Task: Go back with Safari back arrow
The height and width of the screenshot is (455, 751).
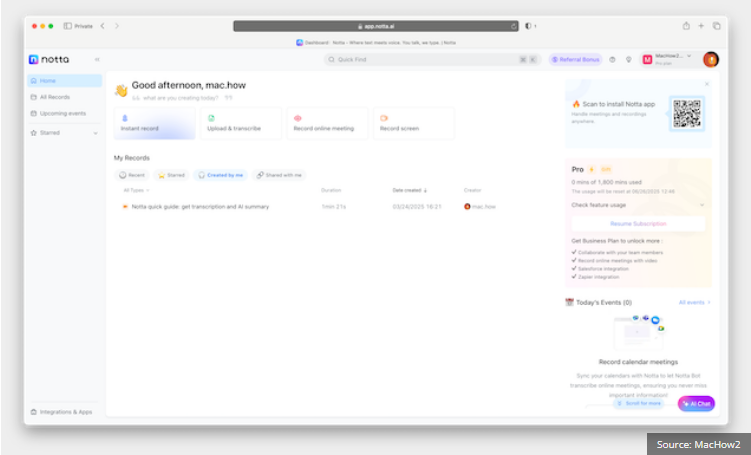Action: [102, 26]
